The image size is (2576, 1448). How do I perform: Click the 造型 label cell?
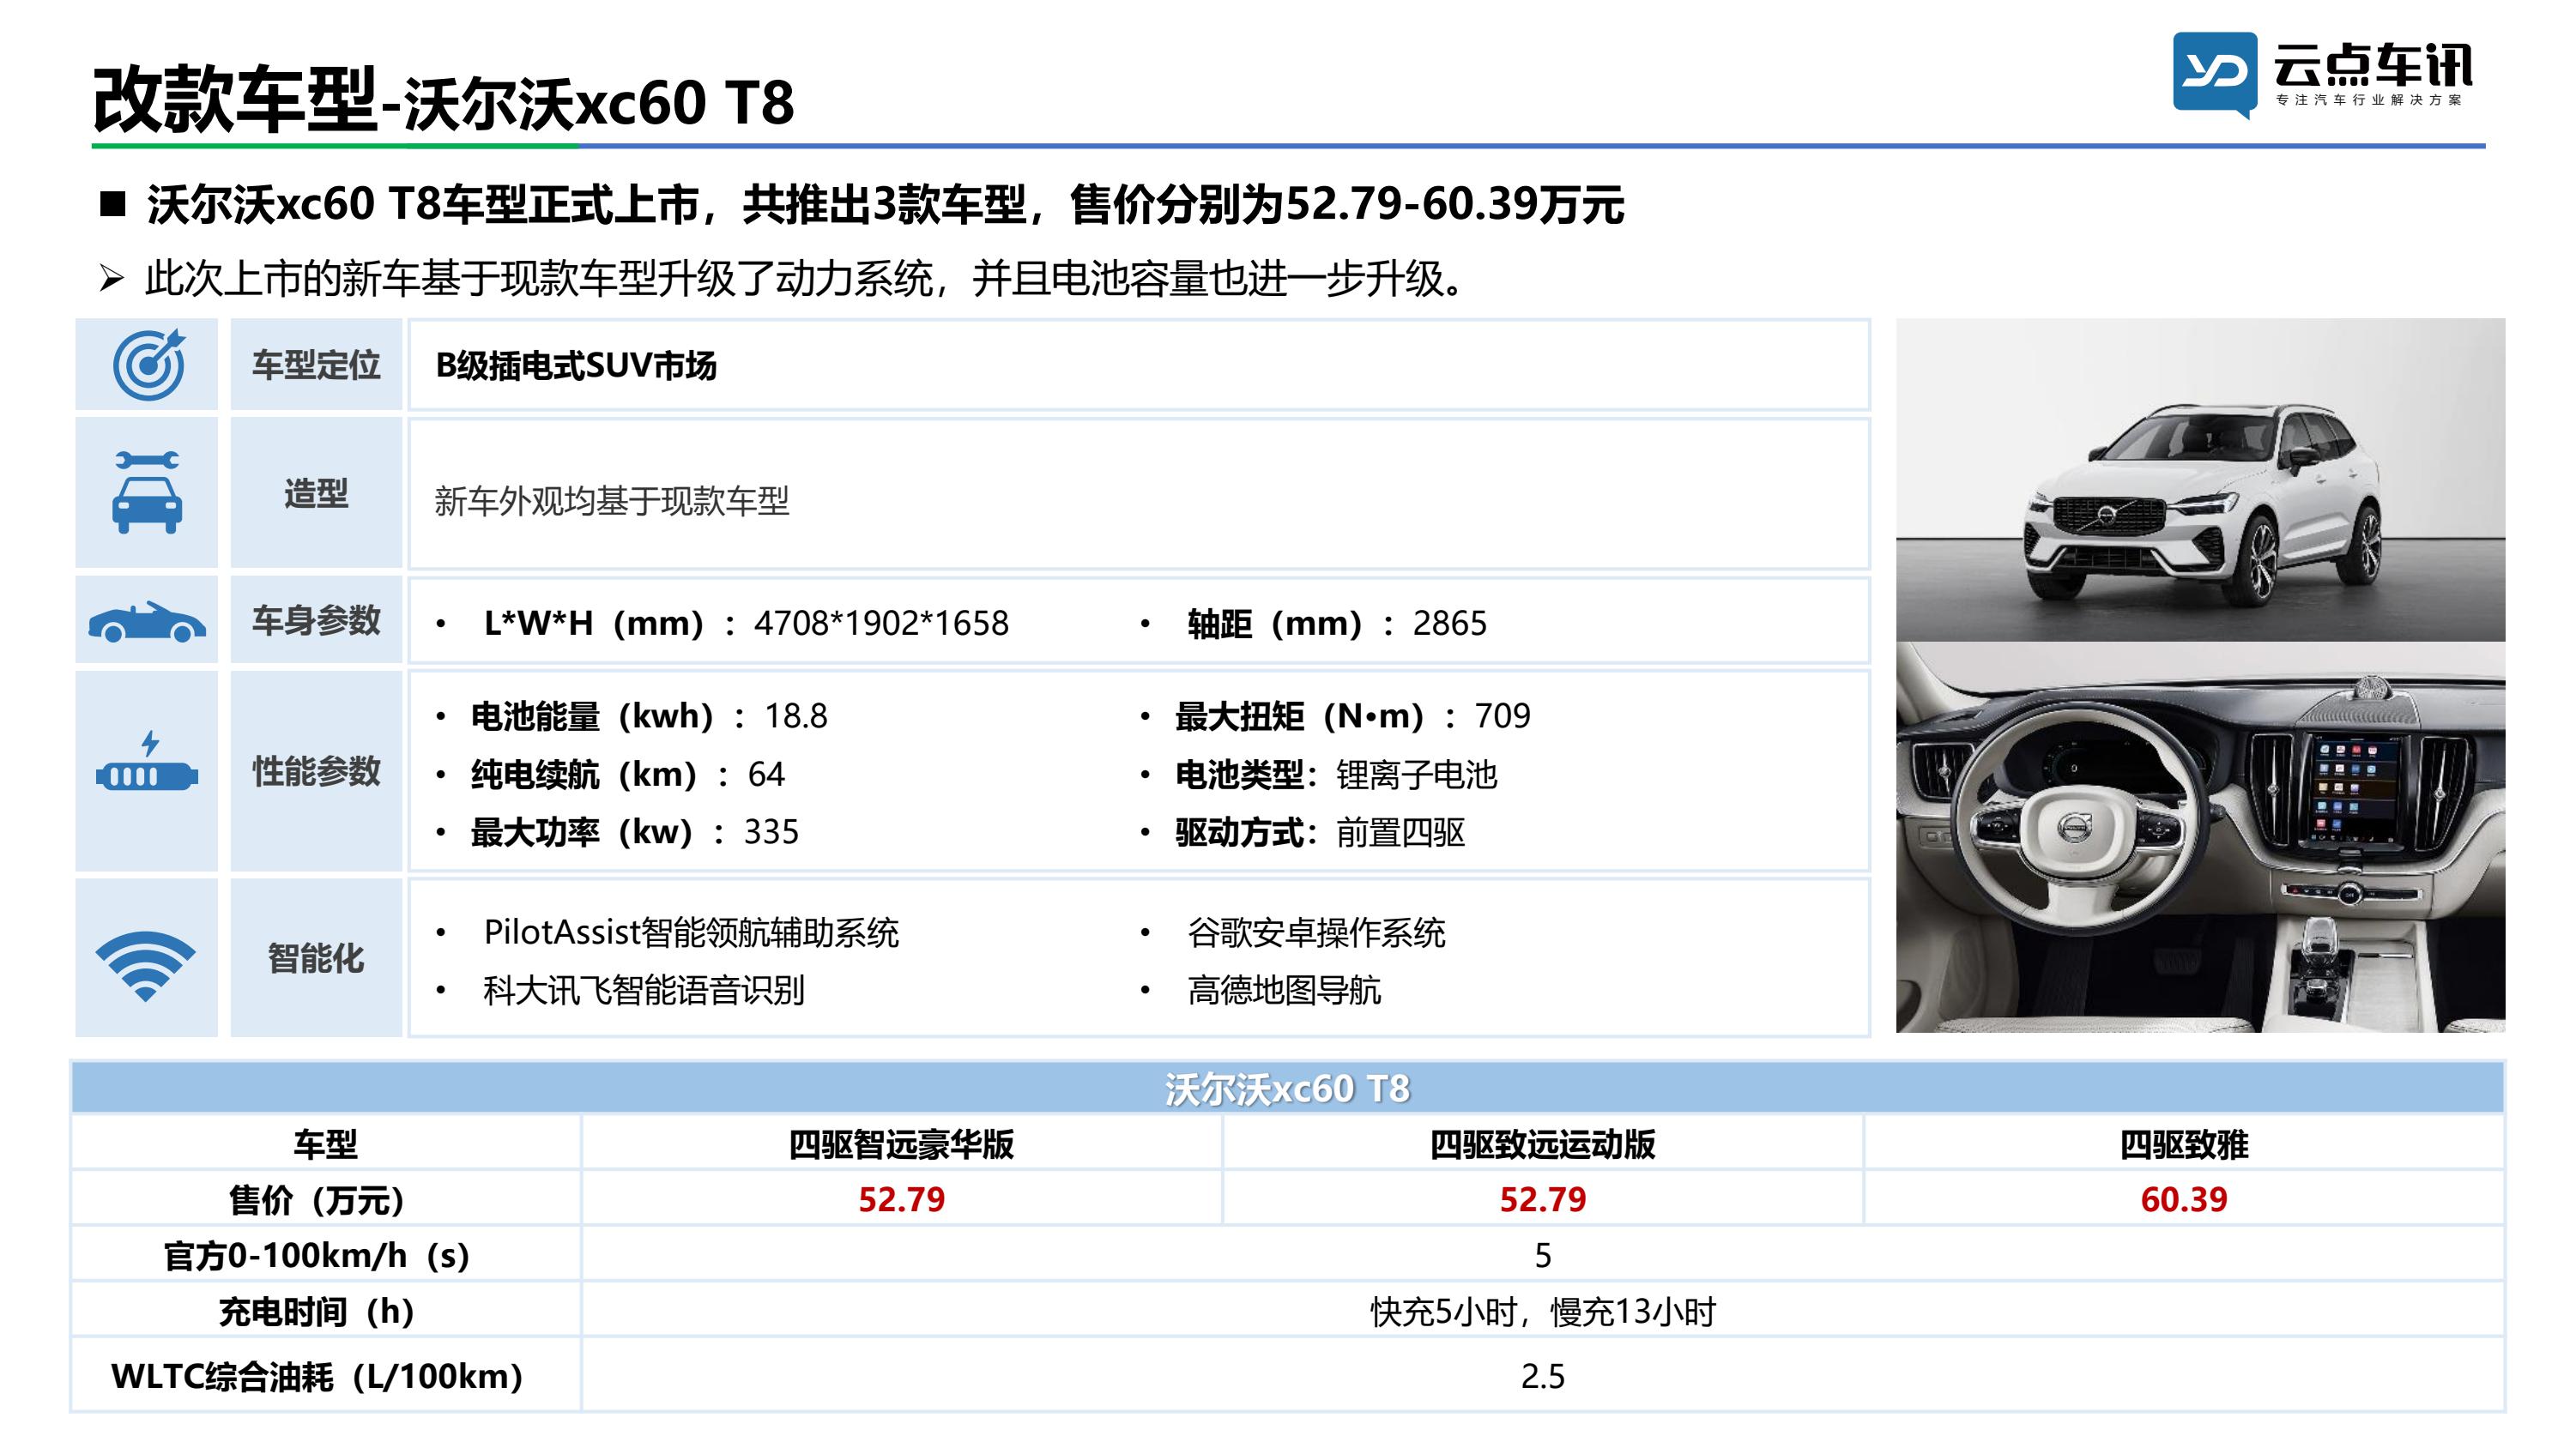tap(316, 493)
